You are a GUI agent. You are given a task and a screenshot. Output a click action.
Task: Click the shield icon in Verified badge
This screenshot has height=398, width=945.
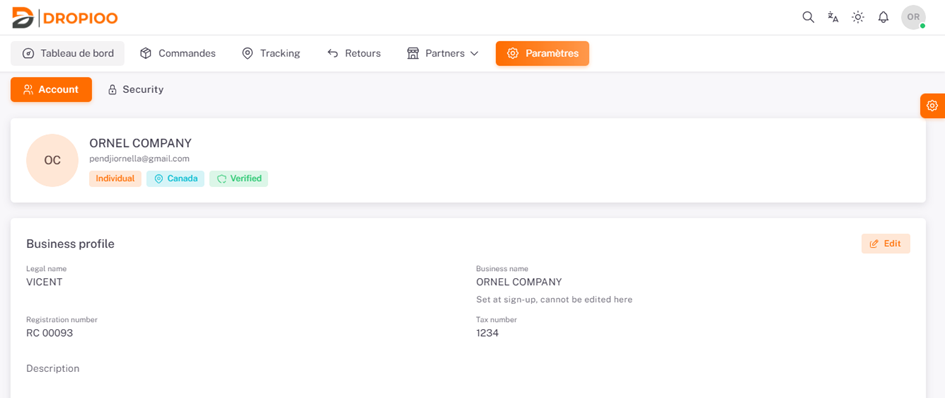222,179
